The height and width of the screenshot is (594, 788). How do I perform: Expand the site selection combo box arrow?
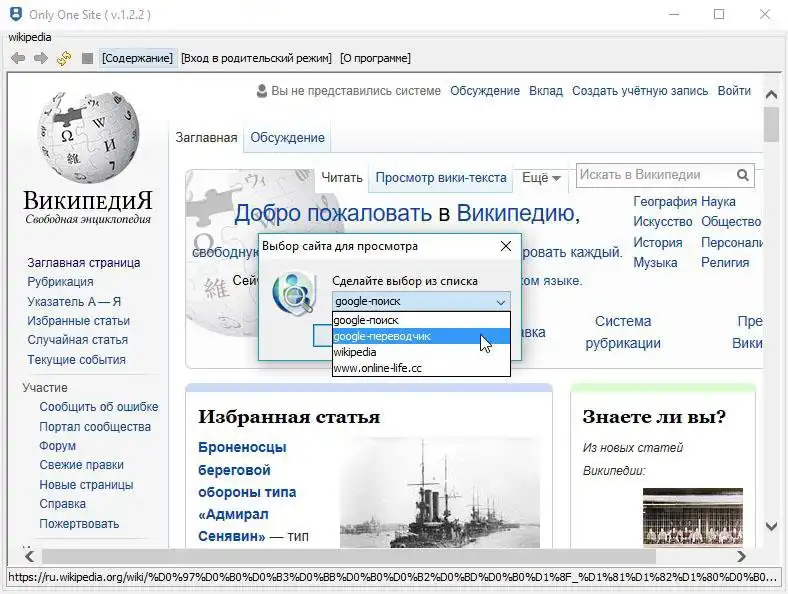501,302
